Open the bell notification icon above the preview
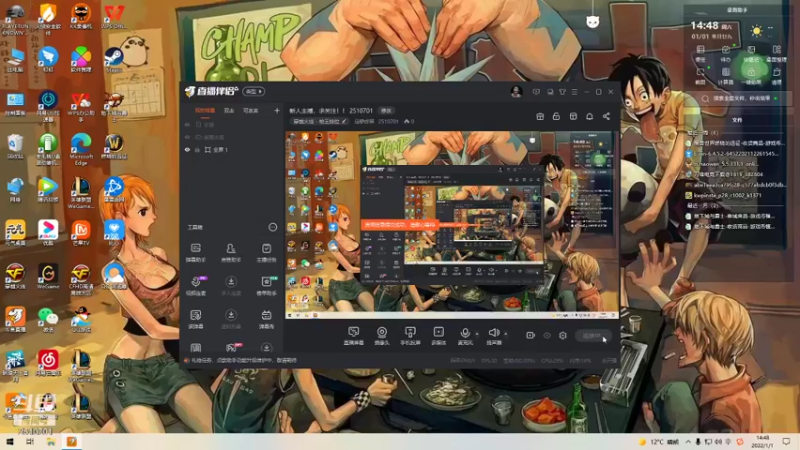The image size is (800, 450). point(589,116)
